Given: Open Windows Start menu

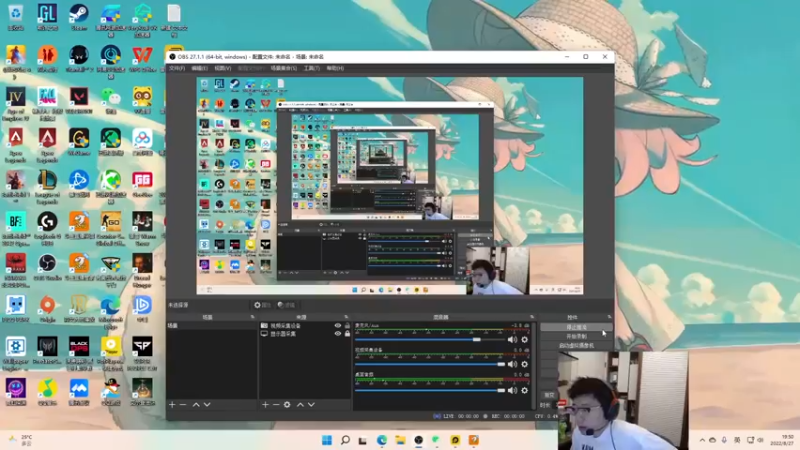Looking at the screenshot, I should click(327, 440).
